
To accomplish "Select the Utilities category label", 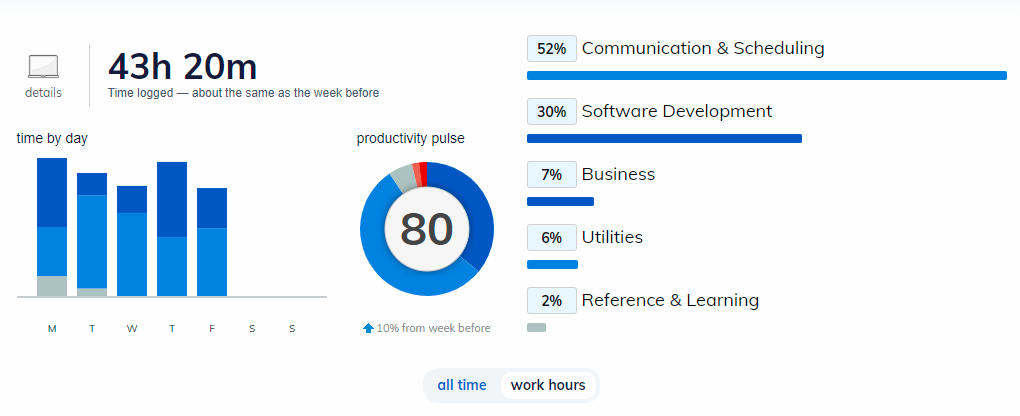I will (612, 237).
